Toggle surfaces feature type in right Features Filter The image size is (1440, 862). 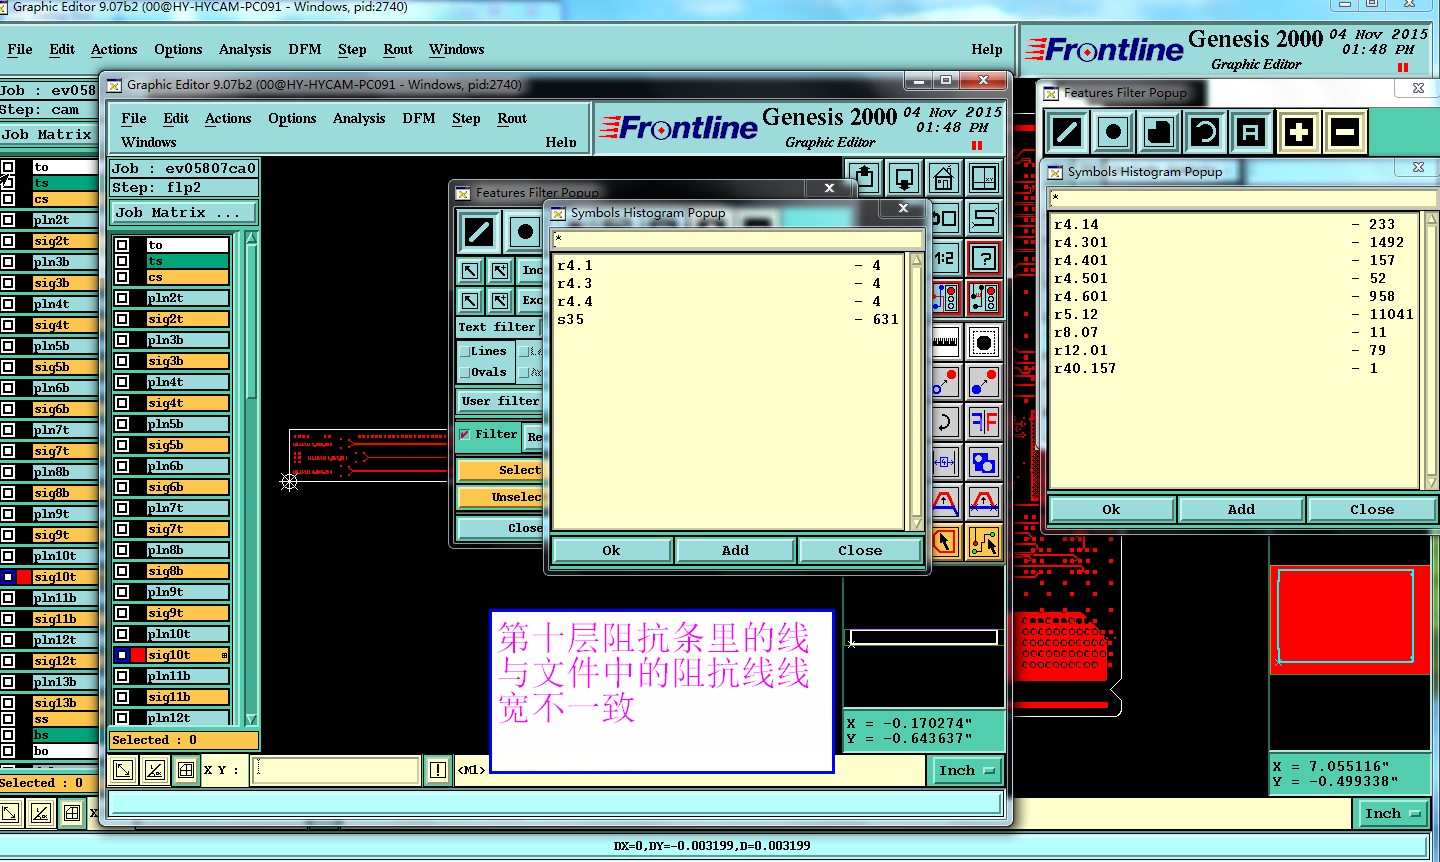1159,132
